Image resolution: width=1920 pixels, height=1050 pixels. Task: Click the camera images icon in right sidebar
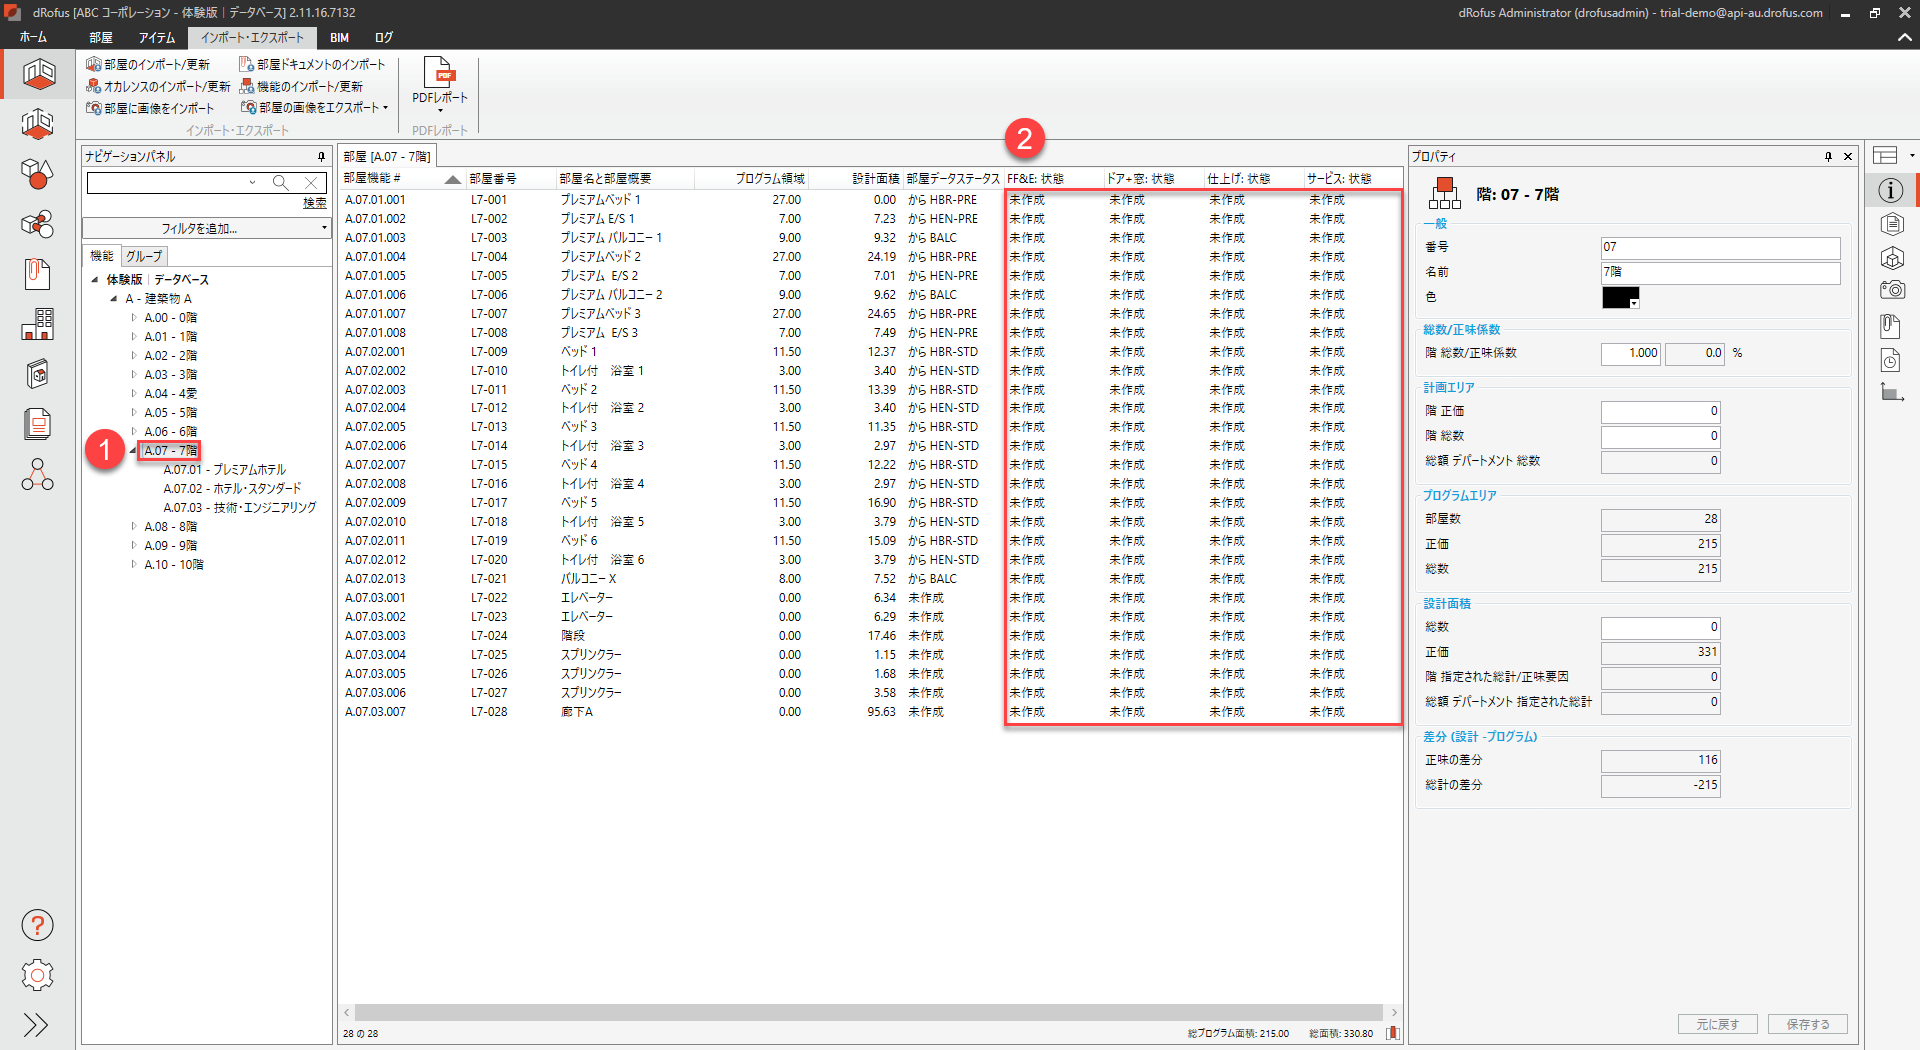(x=1891, y=290)
